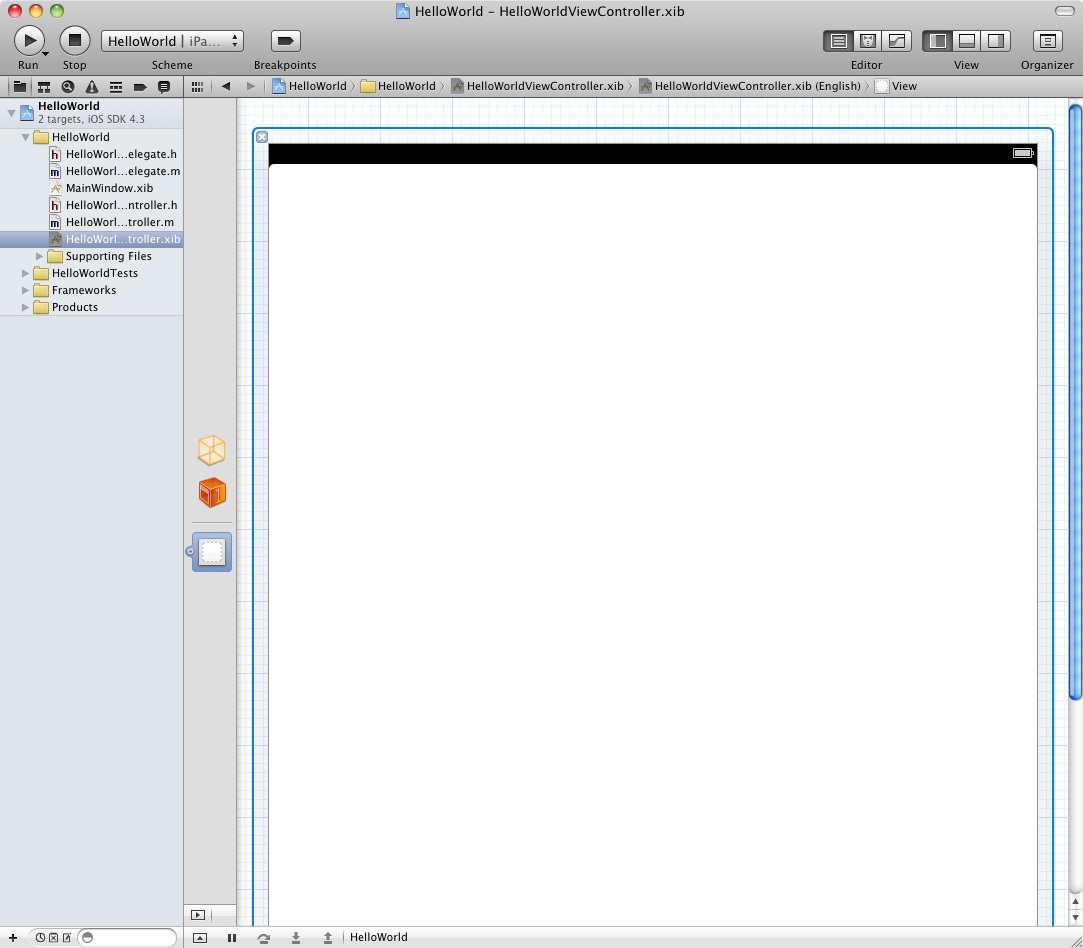Viewport: 1083px width, 948px height.
Task: Select the View object in dock
Action: [211, 552]
